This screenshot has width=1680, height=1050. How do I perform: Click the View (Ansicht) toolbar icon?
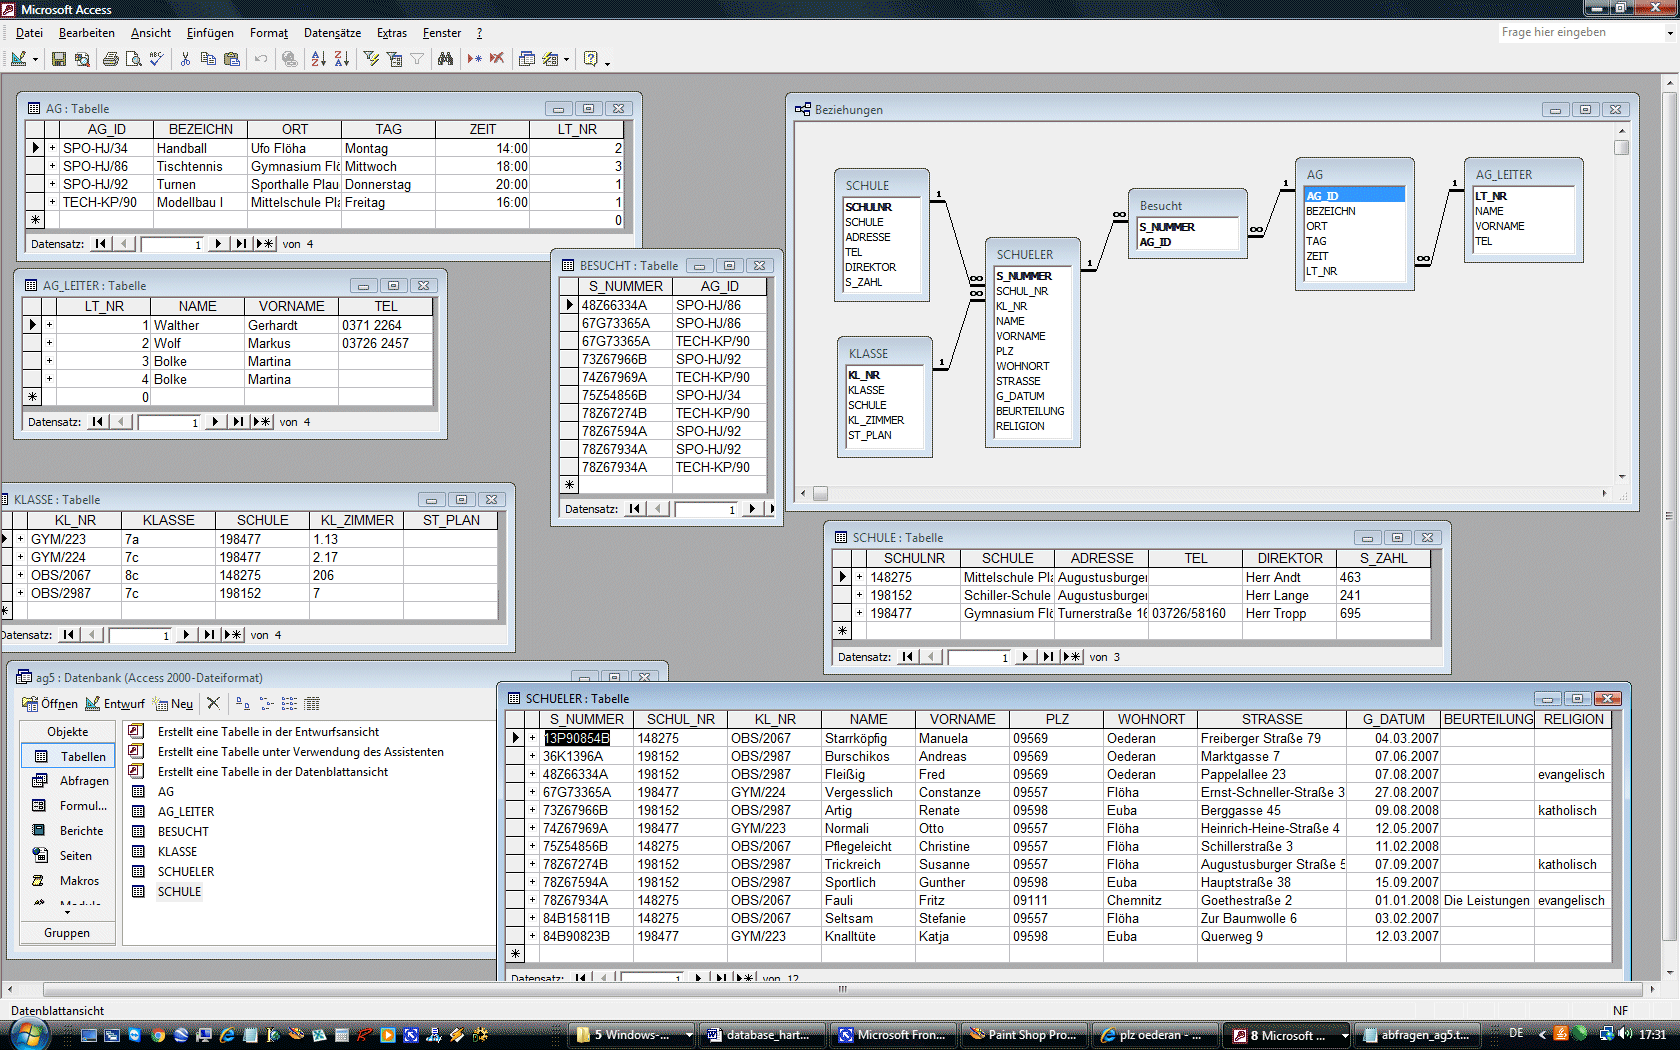pyautogui.click(x=18, y=59)
